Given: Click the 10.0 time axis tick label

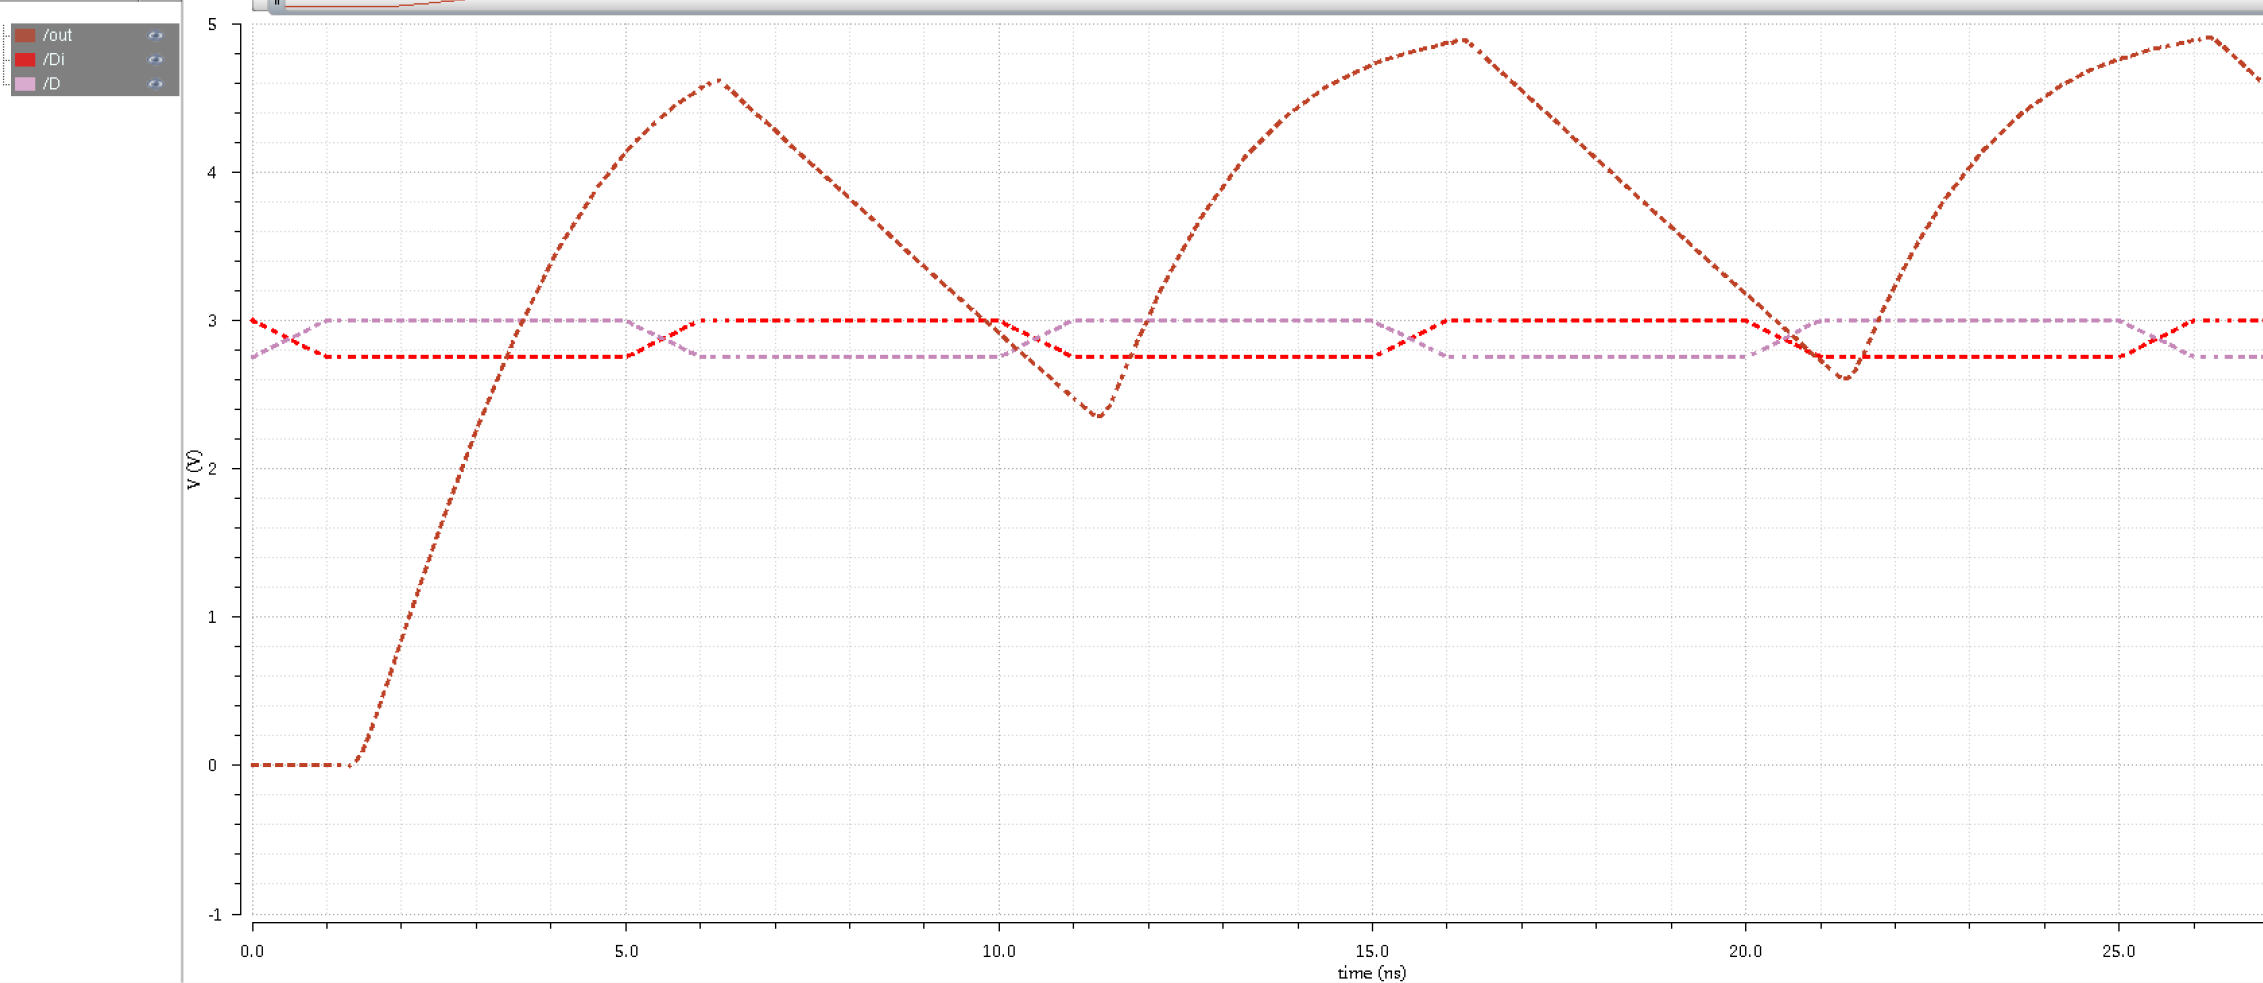Looking at the screenshot, I should tap(999, 951).
